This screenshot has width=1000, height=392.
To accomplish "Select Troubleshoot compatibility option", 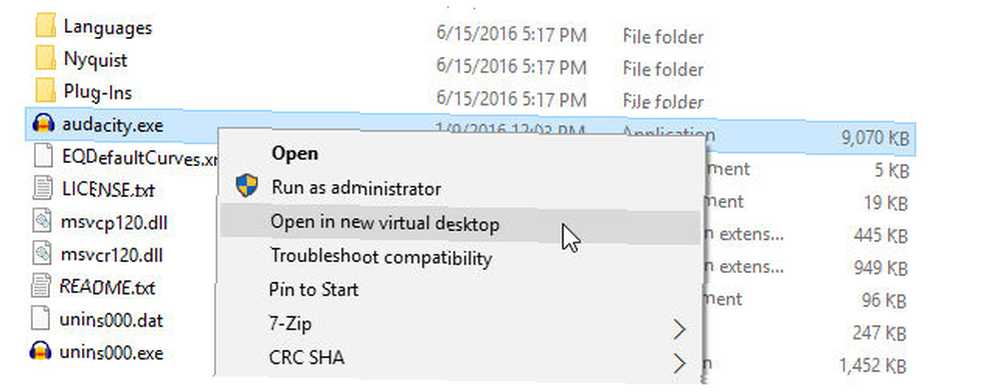I will click(381, 258).
